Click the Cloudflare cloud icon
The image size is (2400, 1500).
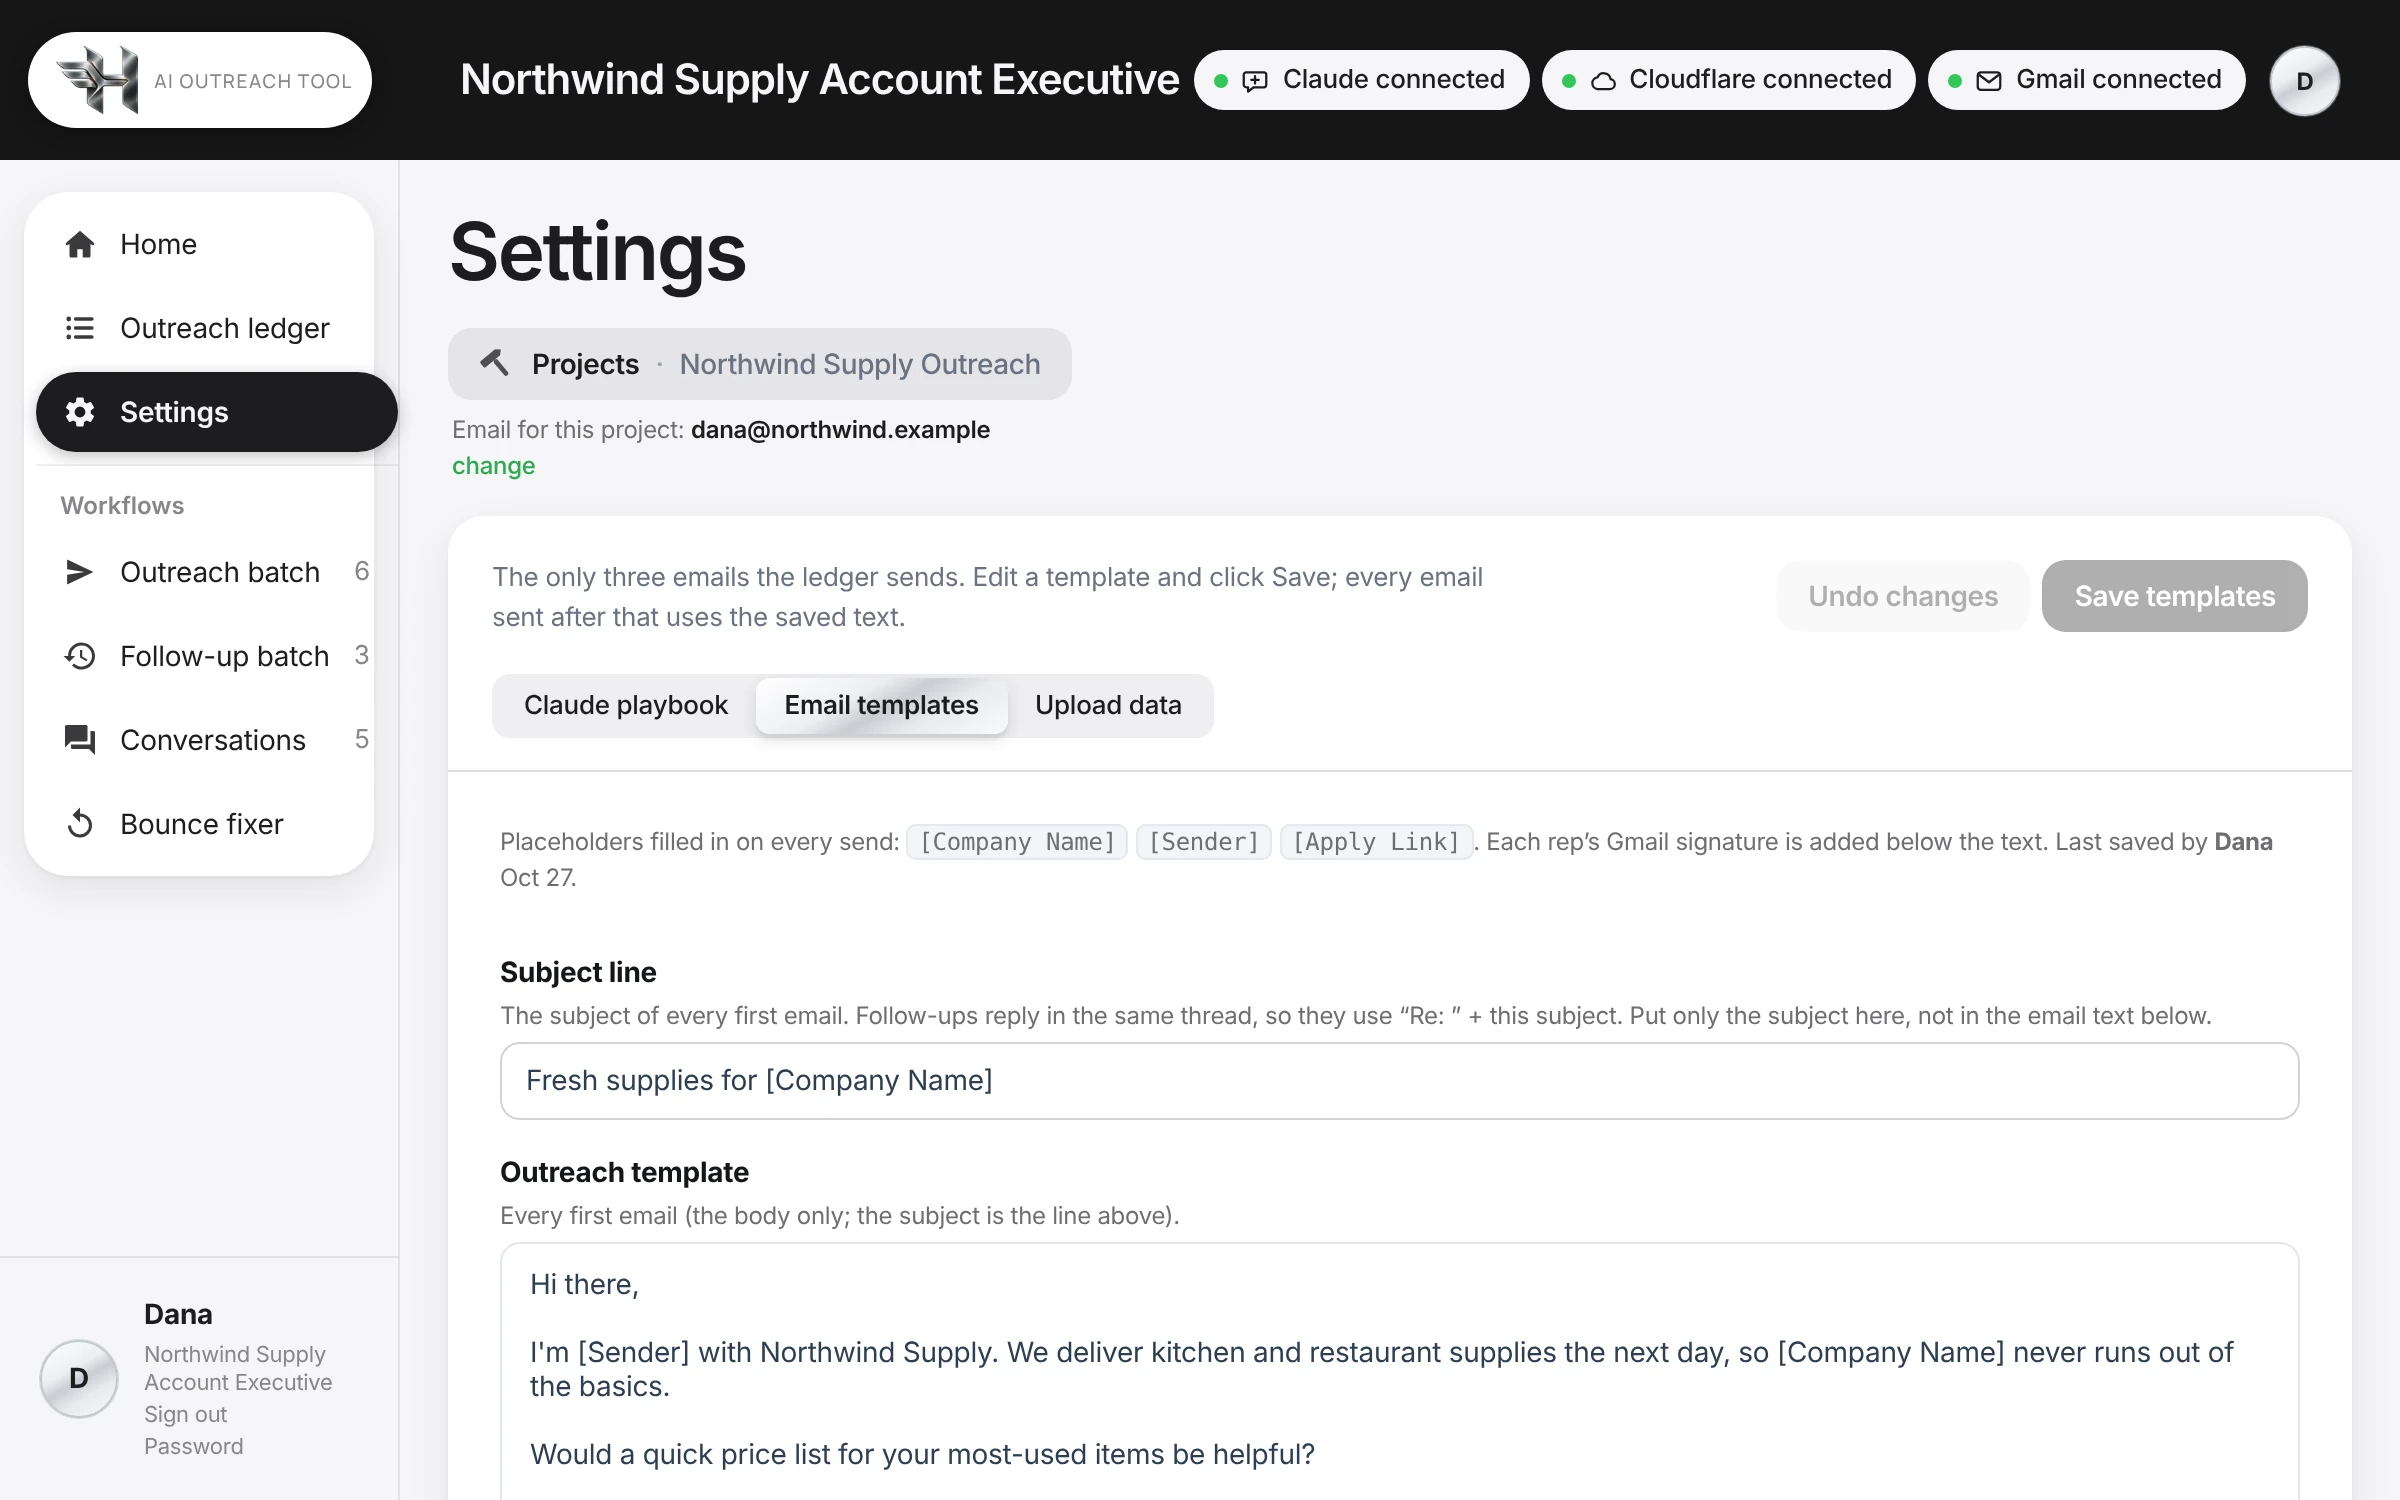pyautogui.click(x=1603, y=81)
